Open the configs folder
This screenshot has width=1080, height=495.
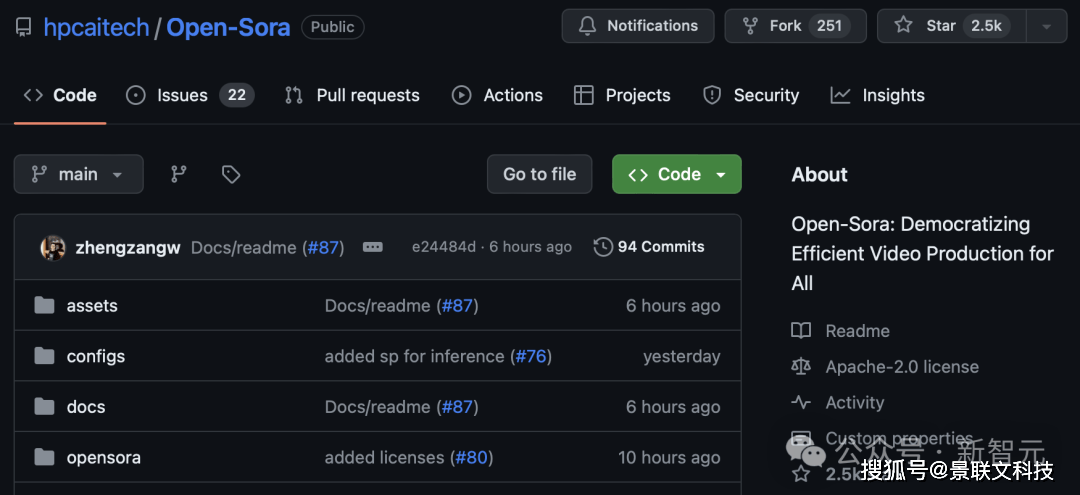pos(96,357)
